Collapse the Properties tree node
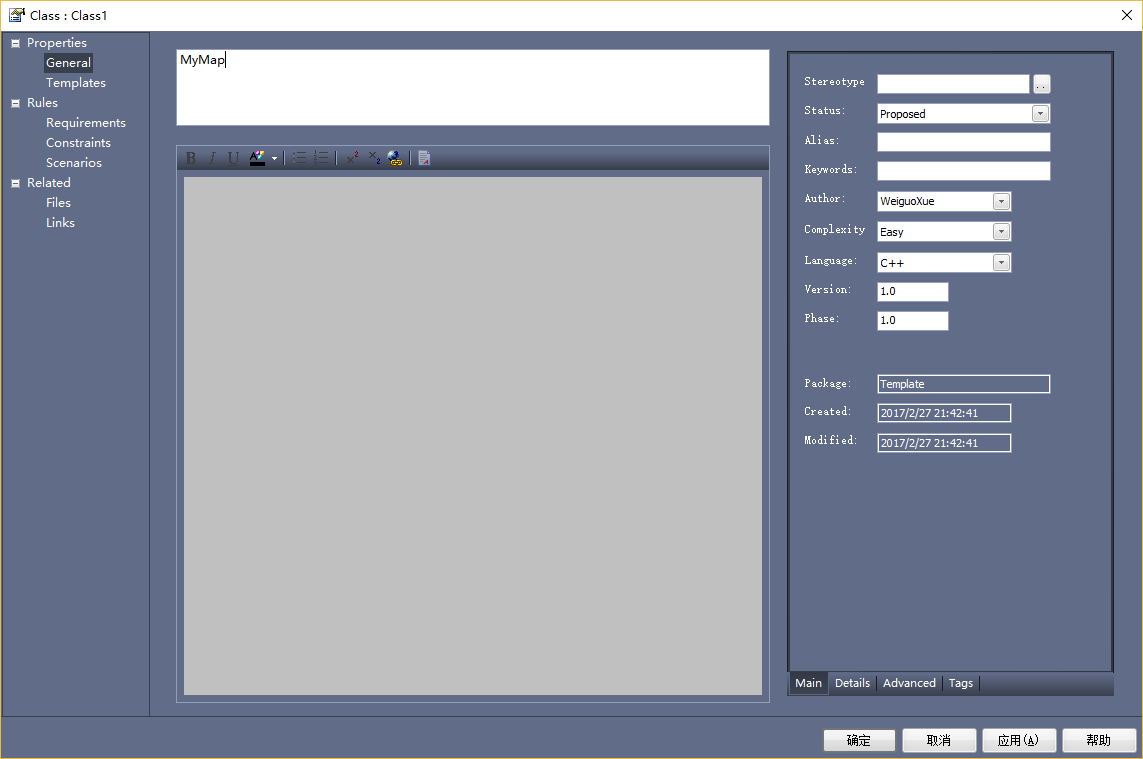Viewport: 1143px width, 759px height. 16,43
